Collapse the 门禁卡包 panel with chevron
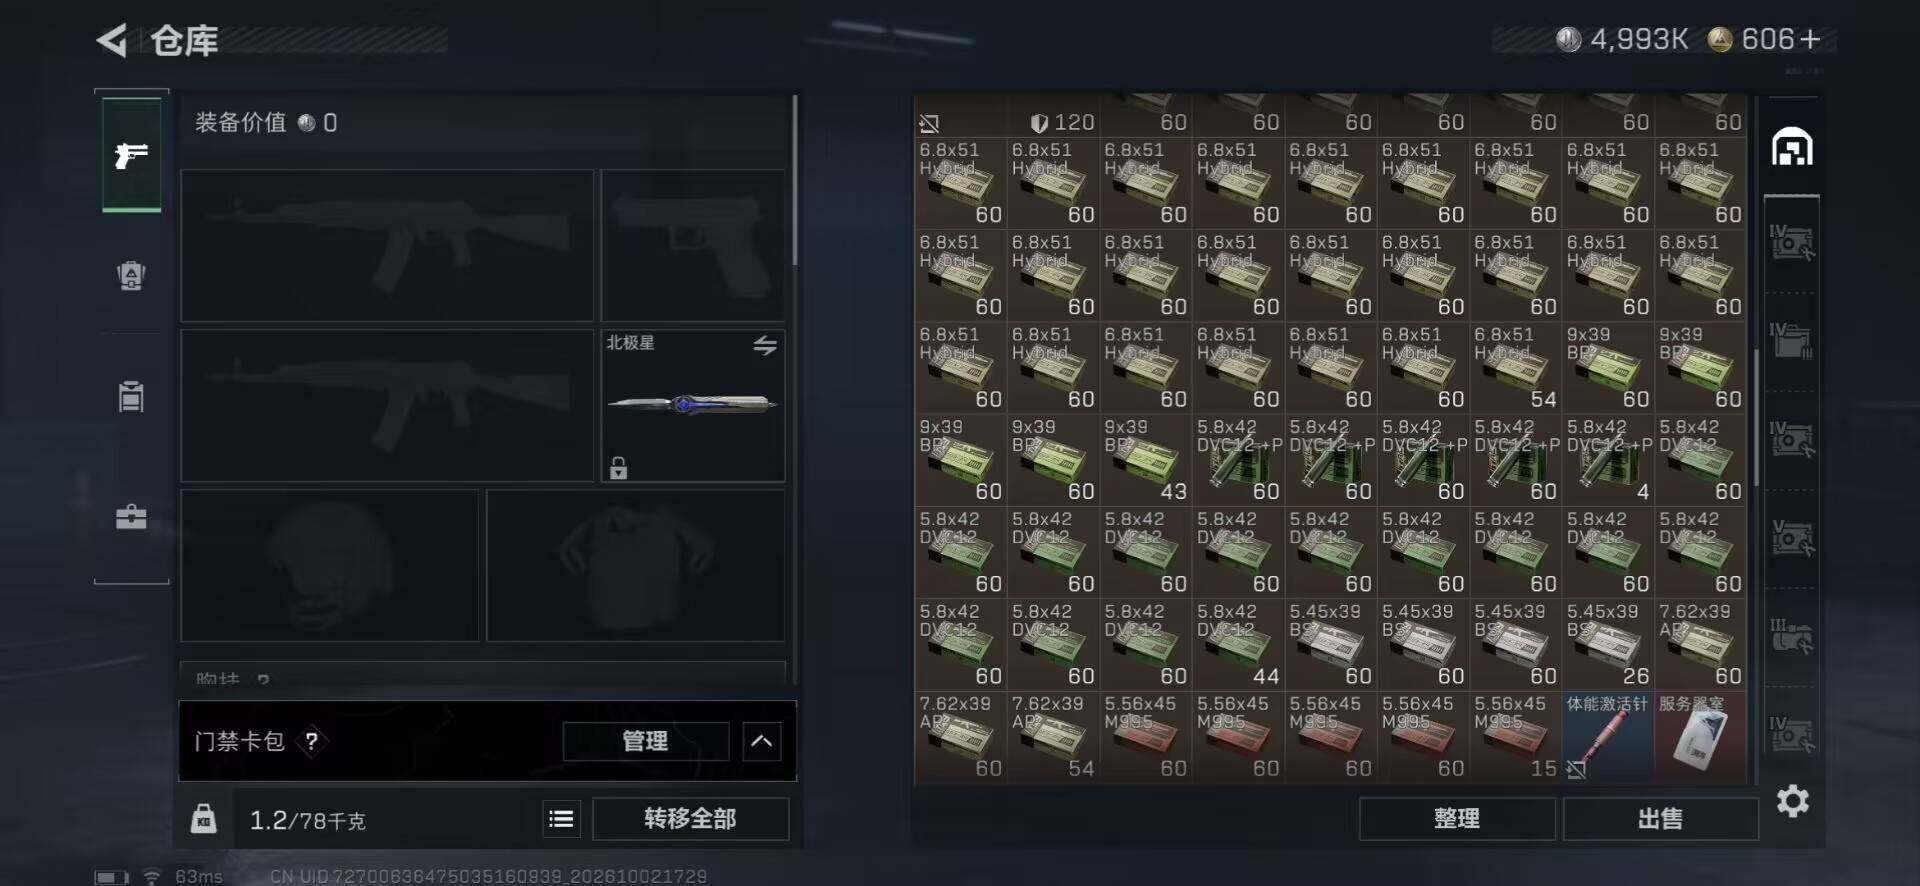The image size is (1920, 886). point(761,741)
